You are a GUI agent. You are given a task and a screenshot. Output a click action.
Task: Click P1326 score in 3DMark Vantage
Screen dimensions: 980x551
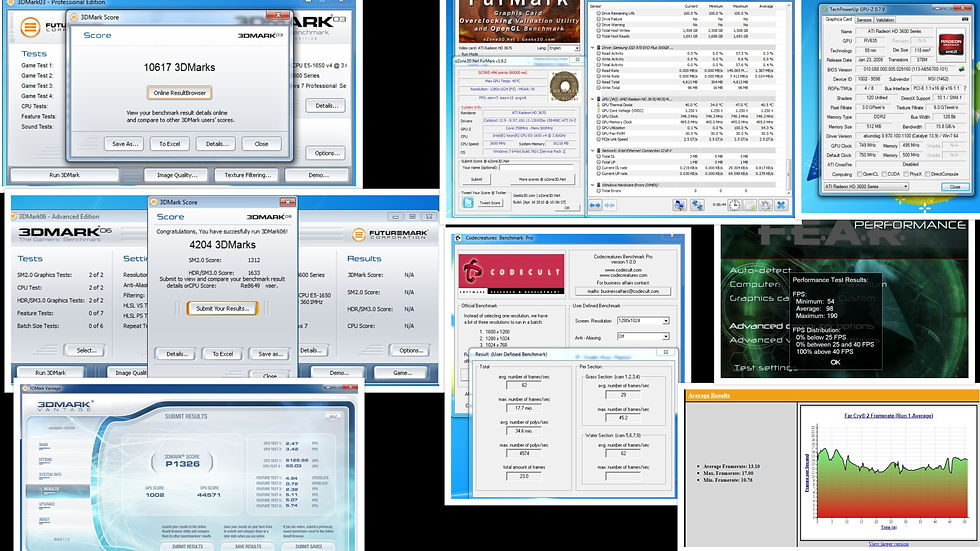(182, 464)
